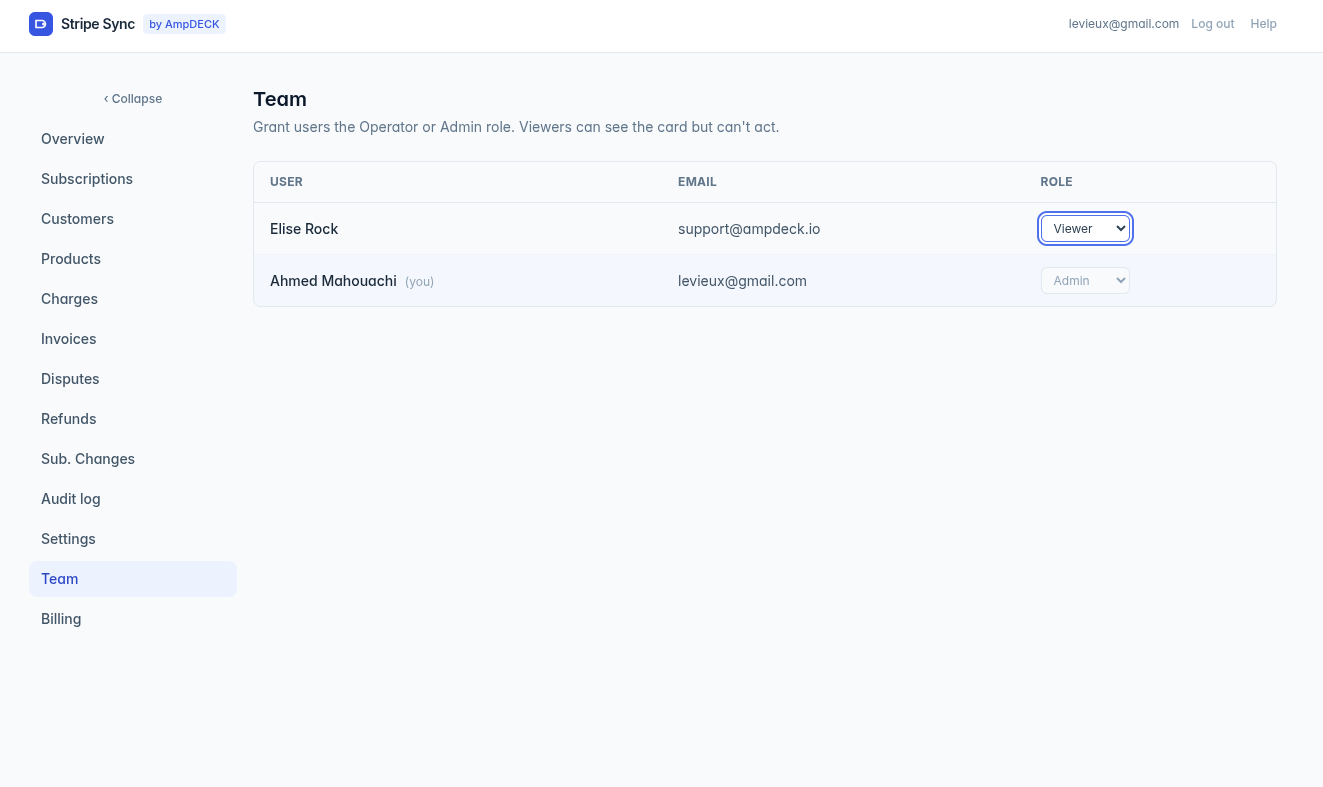Click the Stripe Sync logo icon

41,24
